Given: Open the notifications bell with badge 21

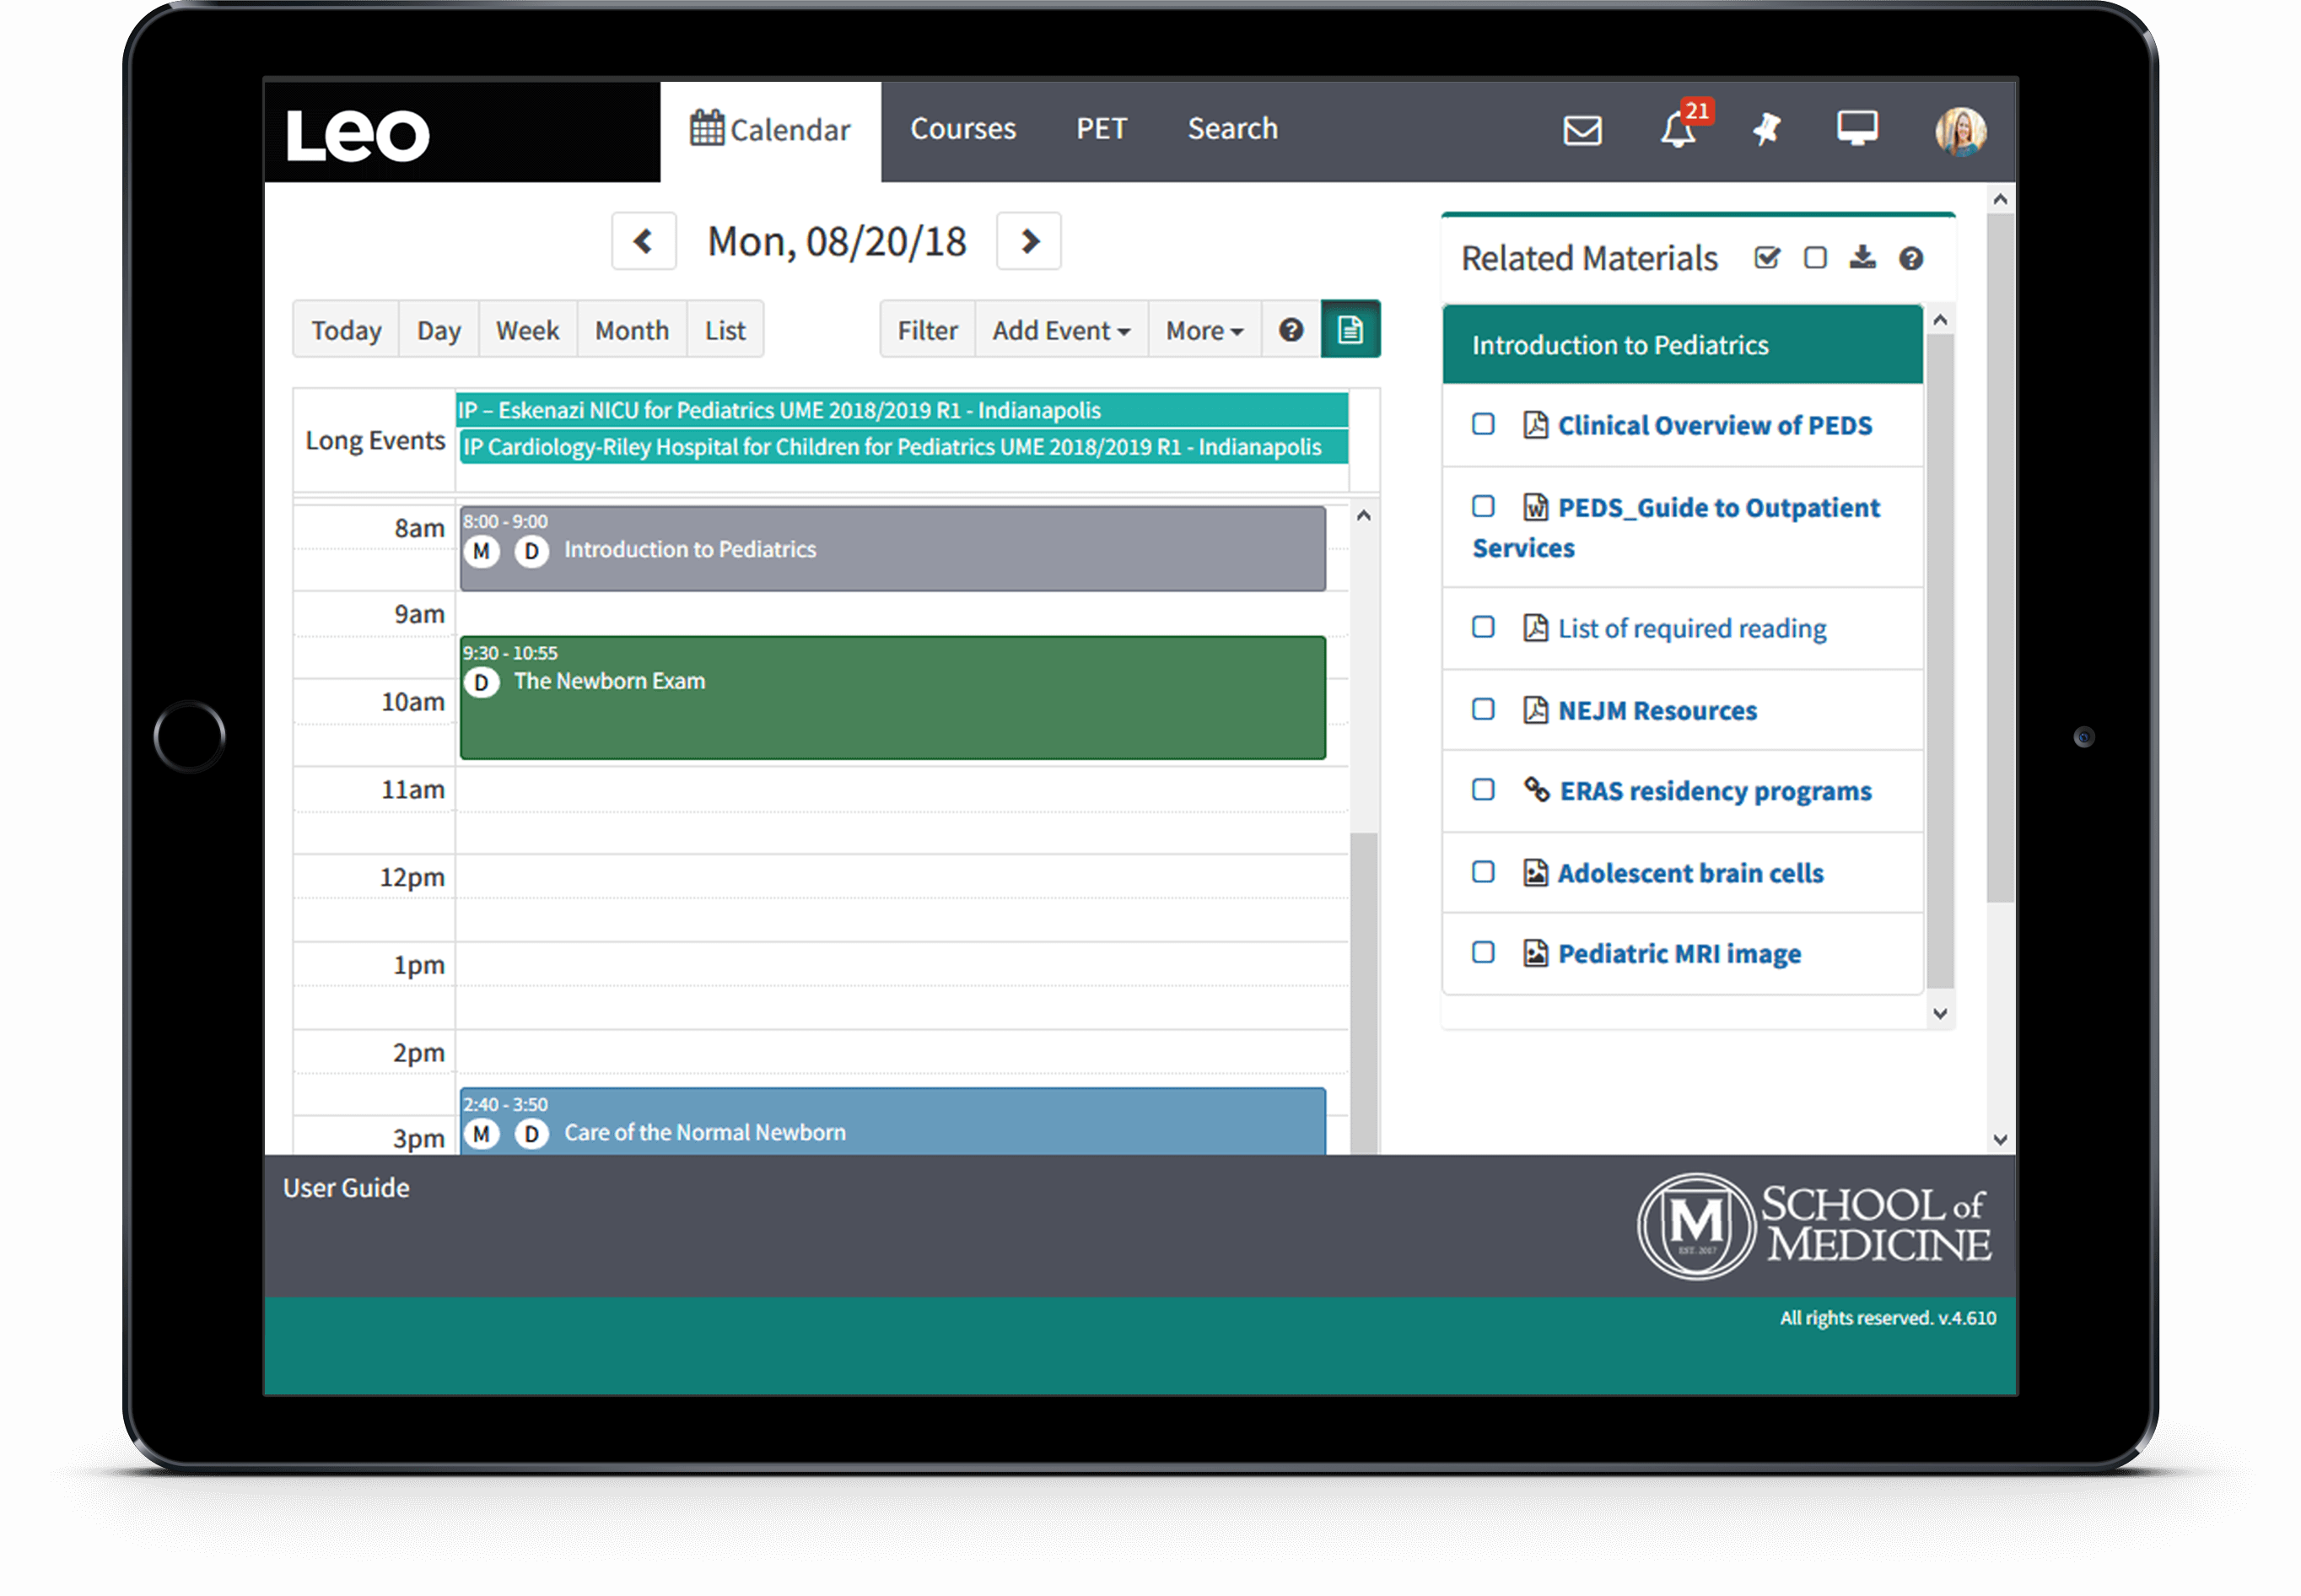Looking at the screenshot, I should pos(1679,130).
